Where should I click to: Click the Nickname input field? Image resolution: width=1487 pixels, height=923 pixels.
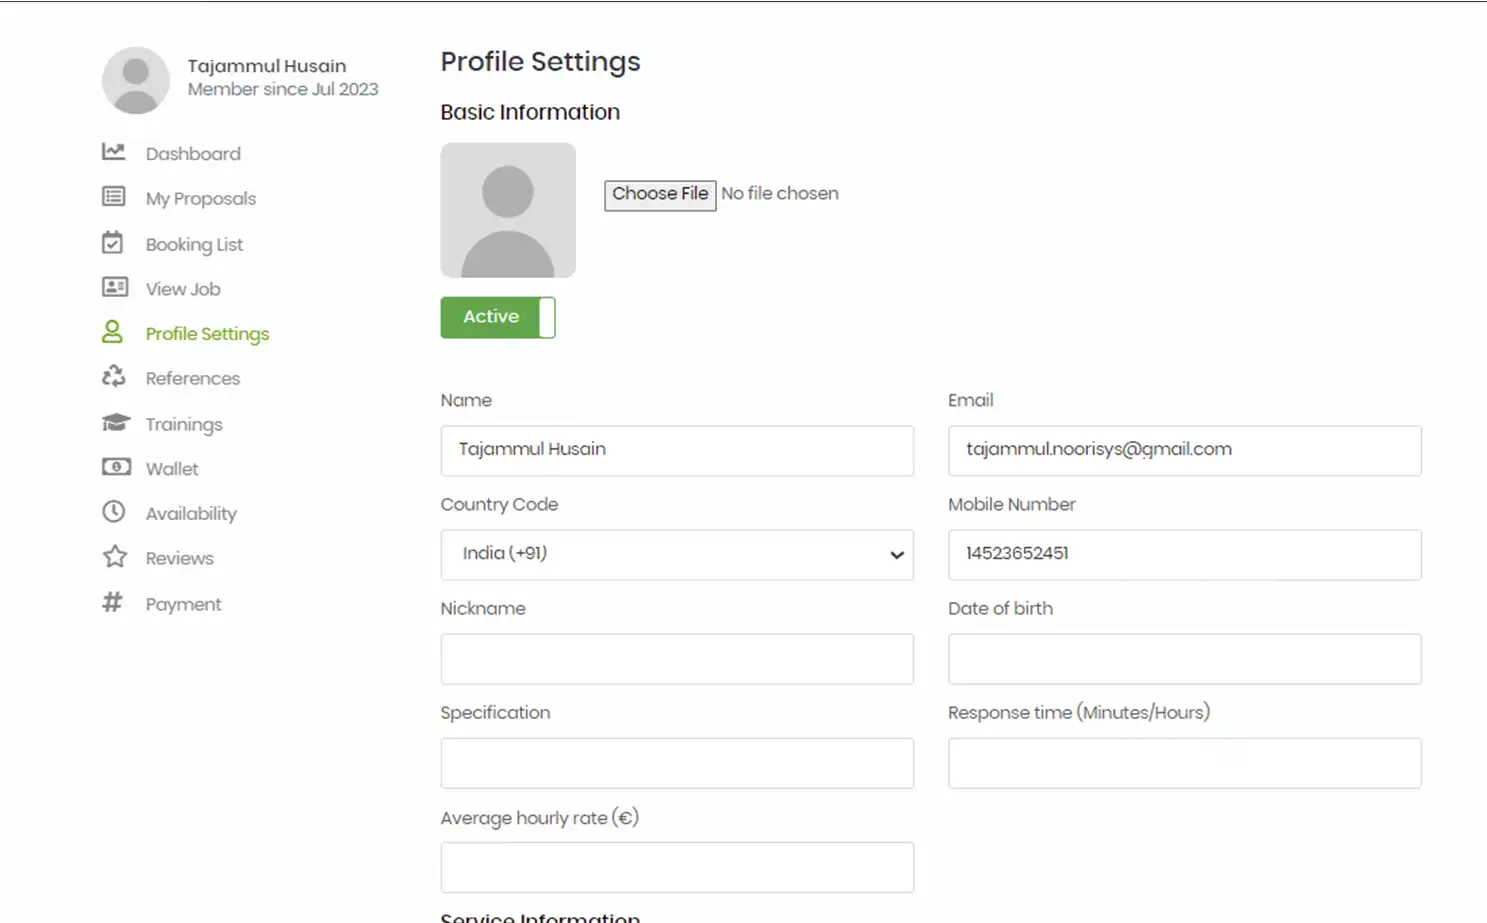[677, 659]
